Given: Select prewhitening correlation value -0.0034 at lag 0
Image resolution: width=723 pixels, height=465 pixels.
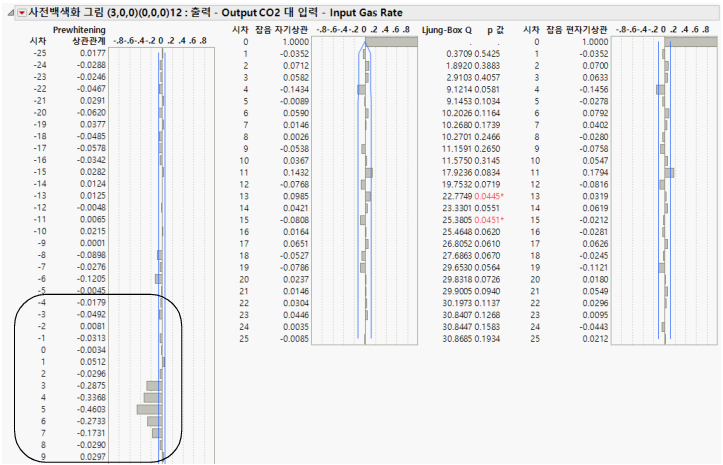Looking at the screenshot, I should (x=91, y=350).
